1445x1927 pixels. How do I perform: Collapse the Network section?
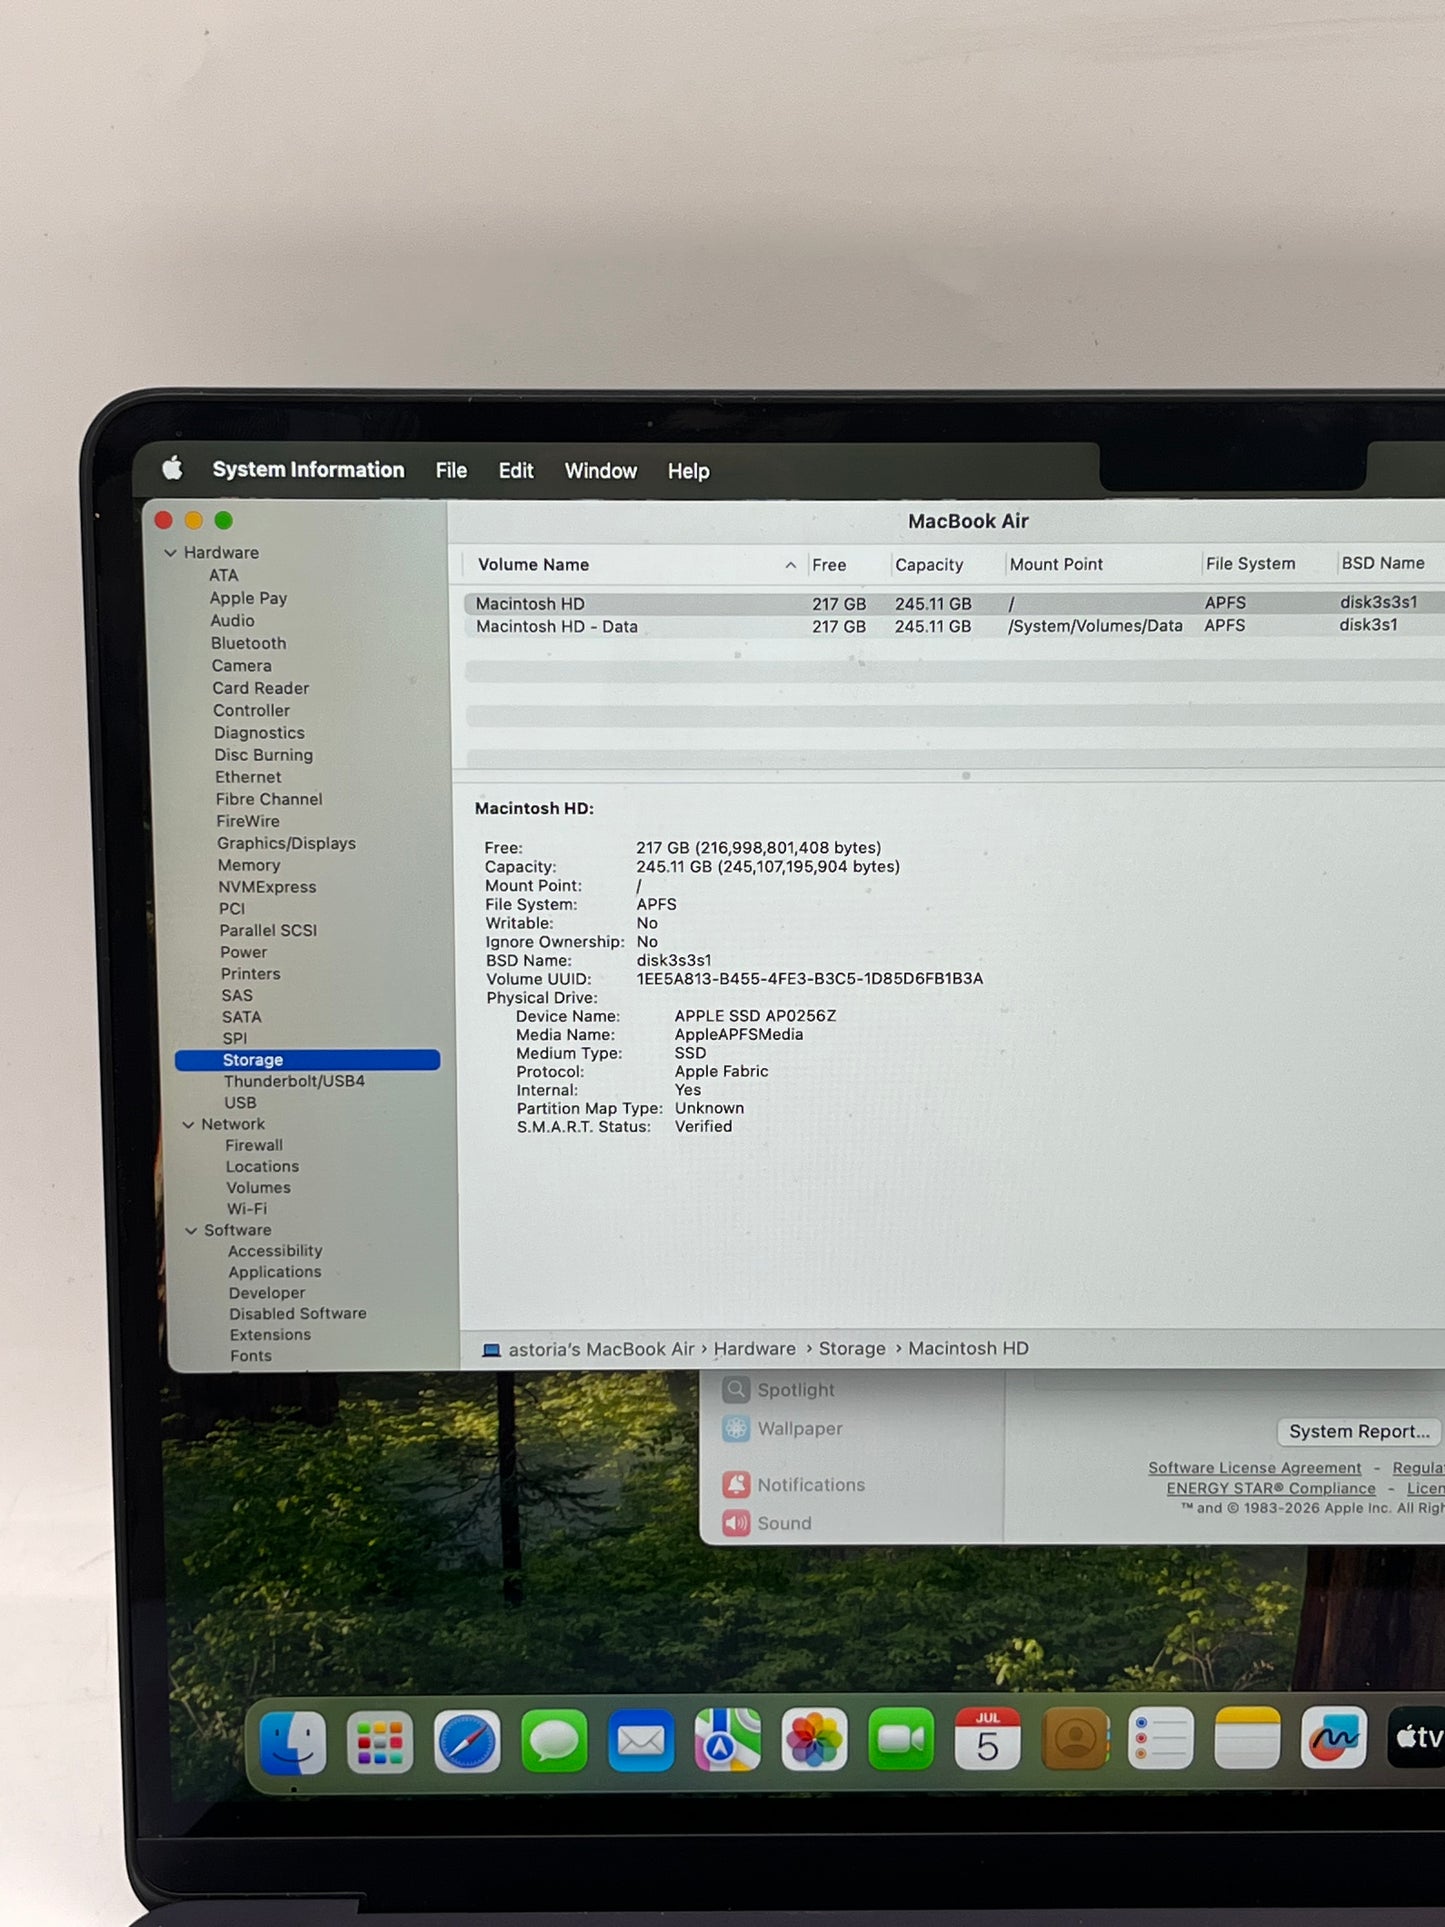tap(188, 1125)
